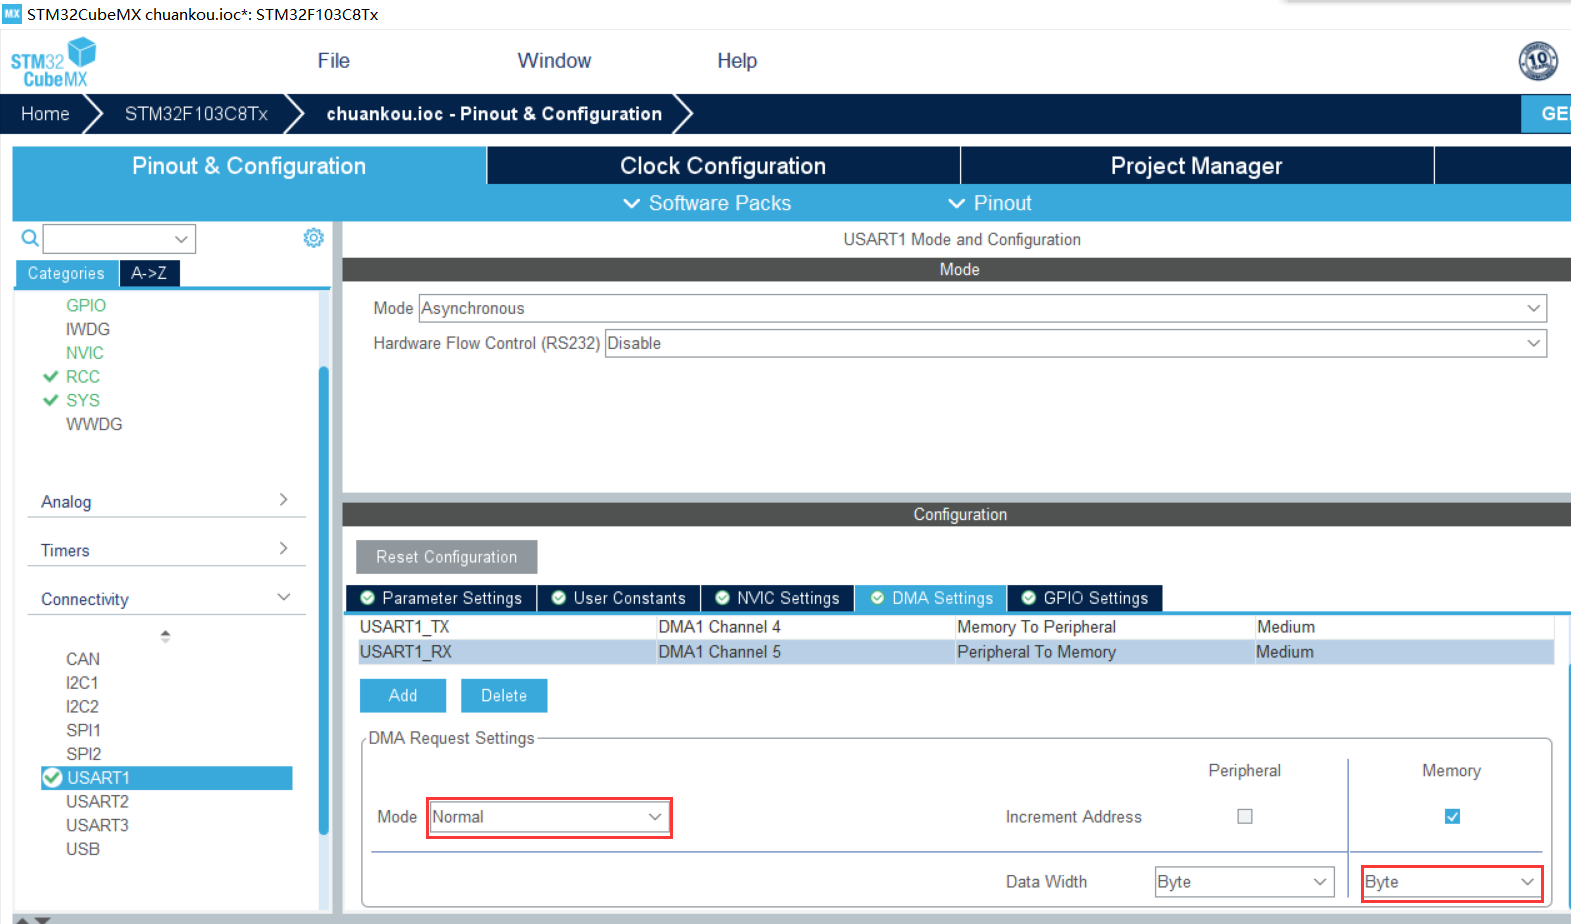
Task: Click the Parameter Settings tab status icon
Action: (368, 598)
